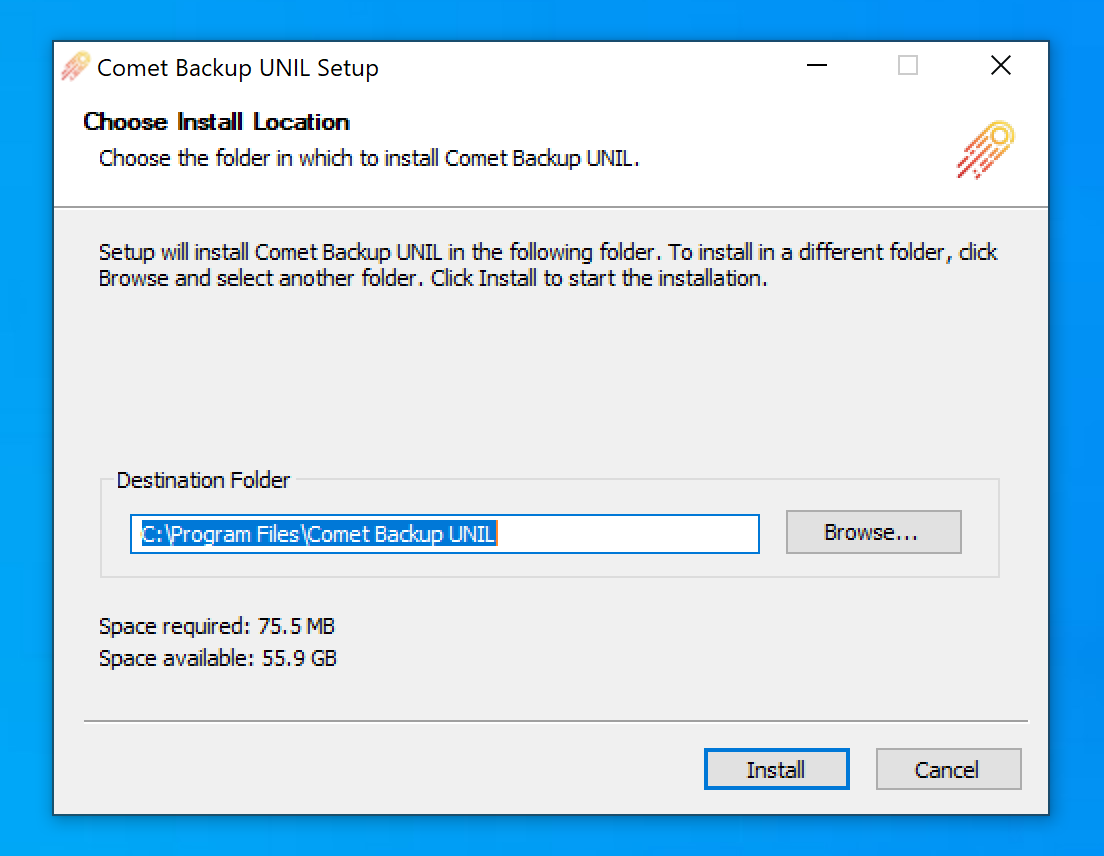Click the large comet logo in header
This screenshot has width=1104, height=856.
[x=985, y=150]
